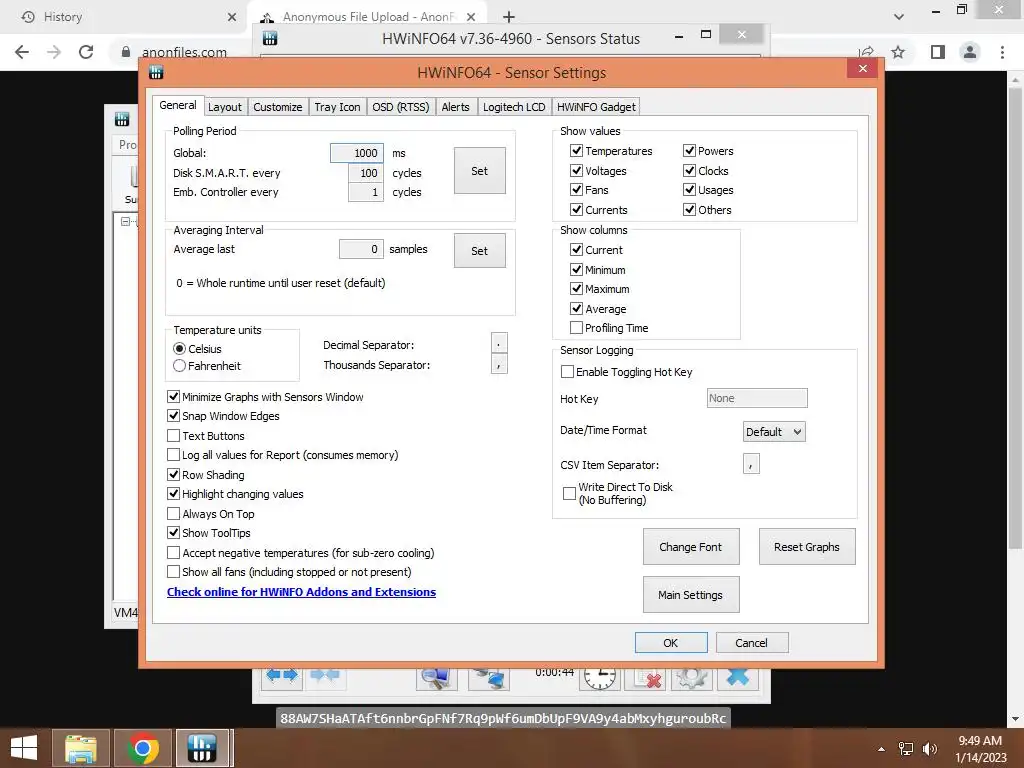Click the Average last samples field

click(360, 249)
